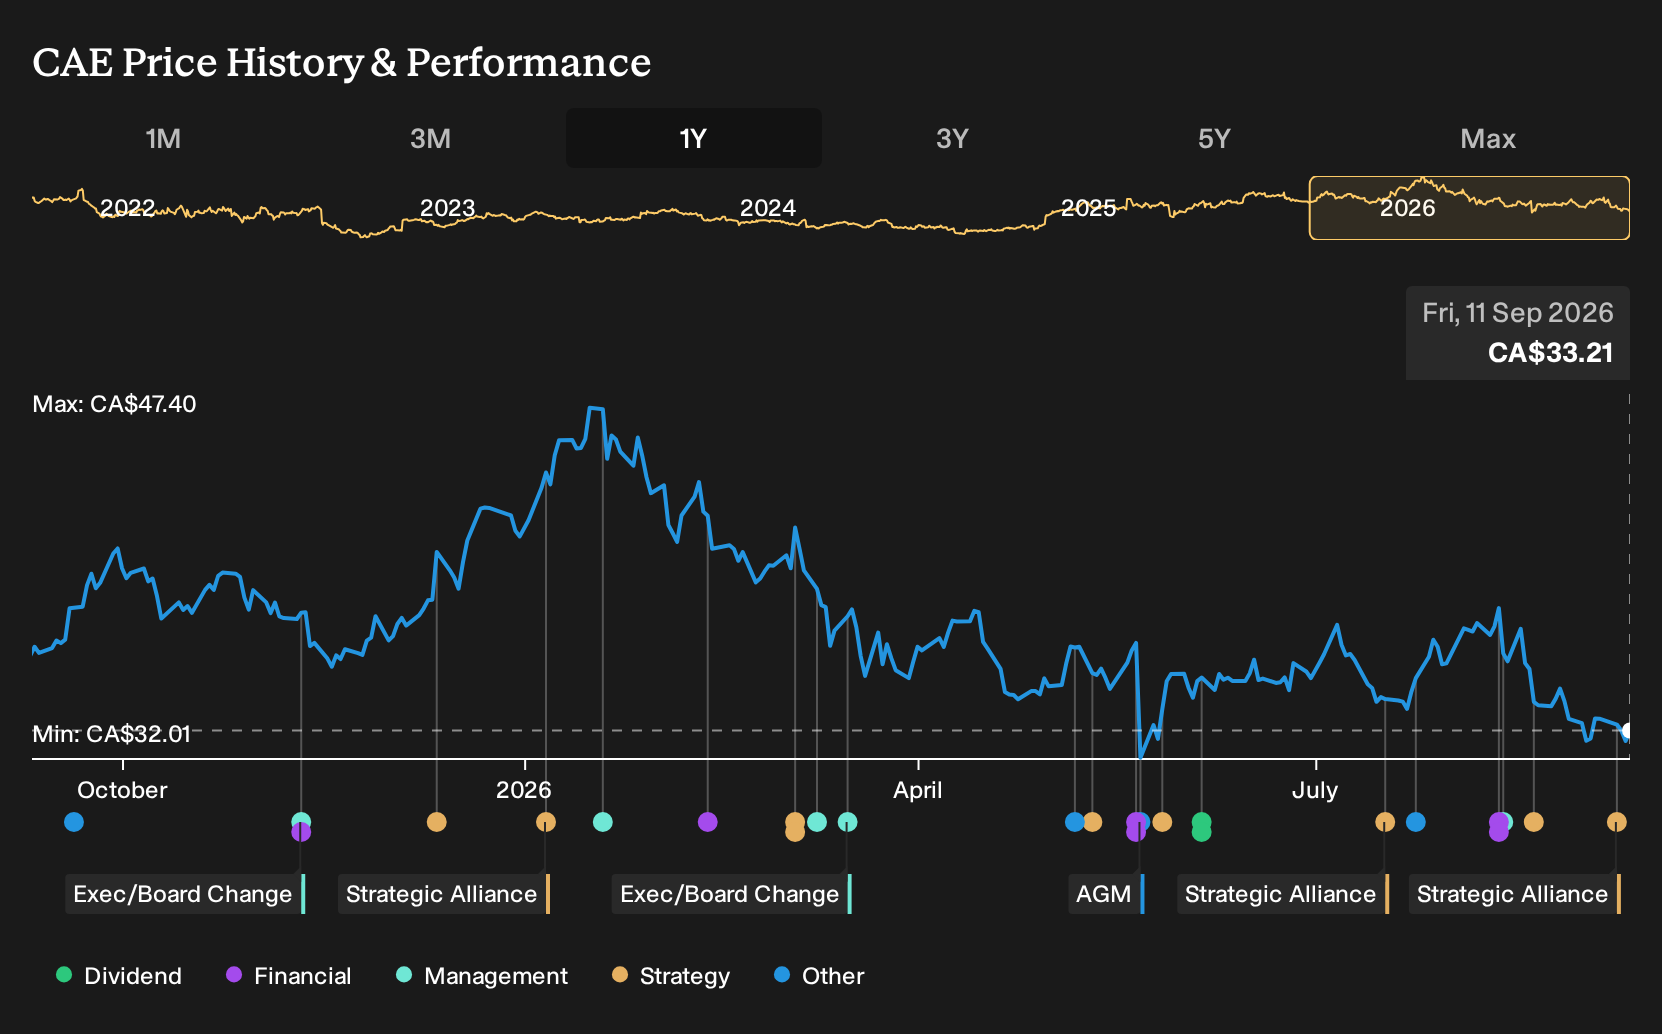Open the Strategic Alliance label right of AGM

[x=1283, y=894]
